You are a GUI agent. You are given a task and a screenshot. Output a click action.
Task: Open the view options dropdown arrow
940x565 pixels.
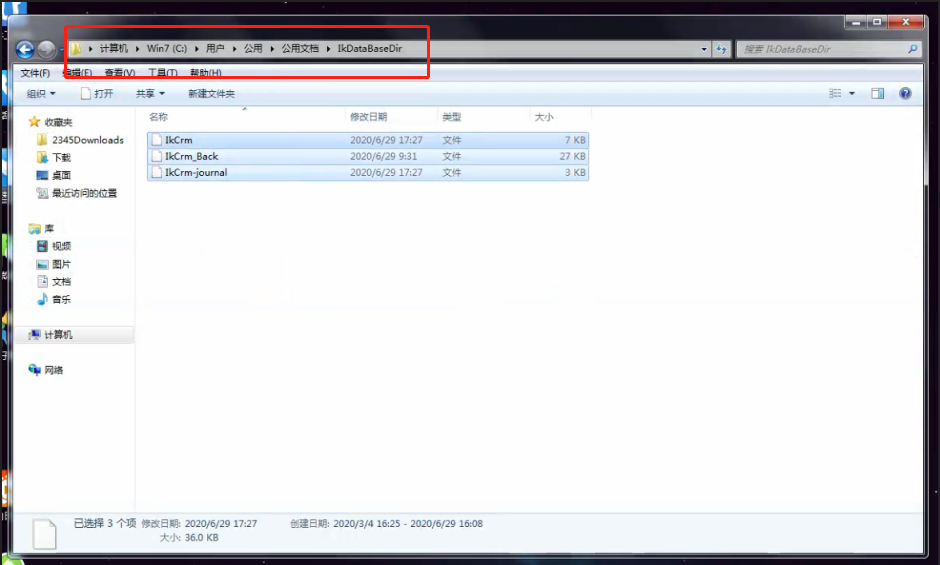tap(852, 93)
